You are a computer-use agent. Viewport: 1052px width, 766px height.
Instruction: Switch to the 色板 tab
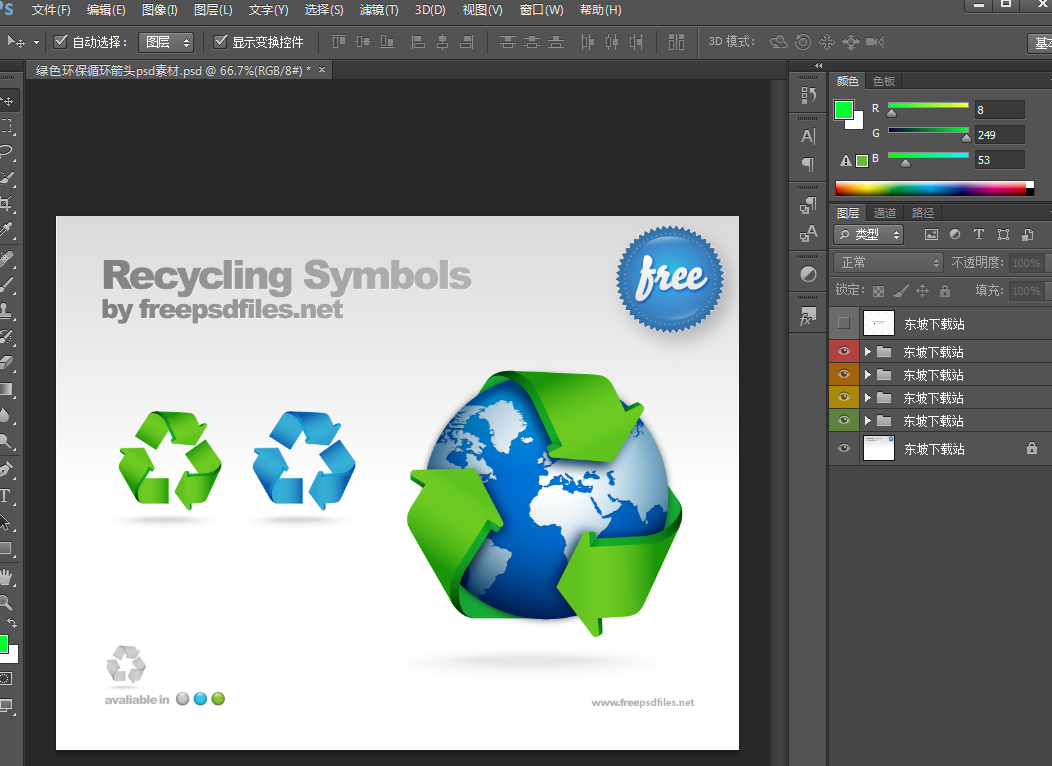[x=884, y=81]
